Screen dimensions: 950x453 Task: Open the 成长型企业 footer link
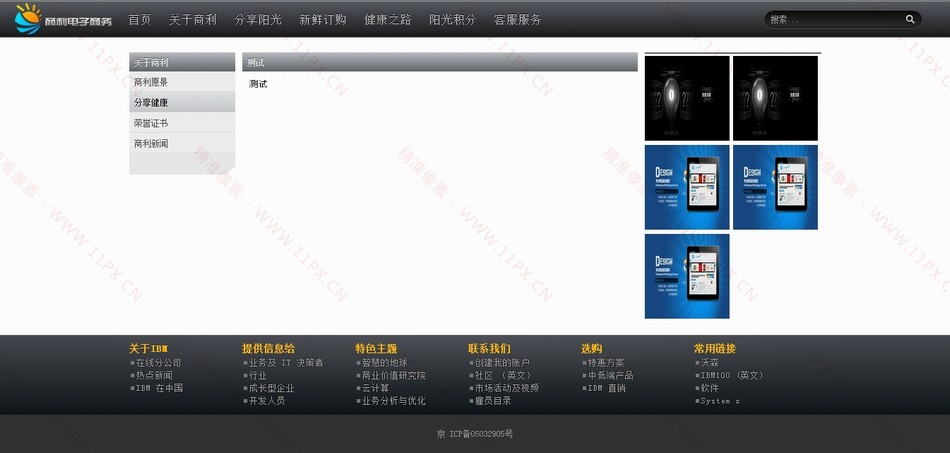click(271, 388)
